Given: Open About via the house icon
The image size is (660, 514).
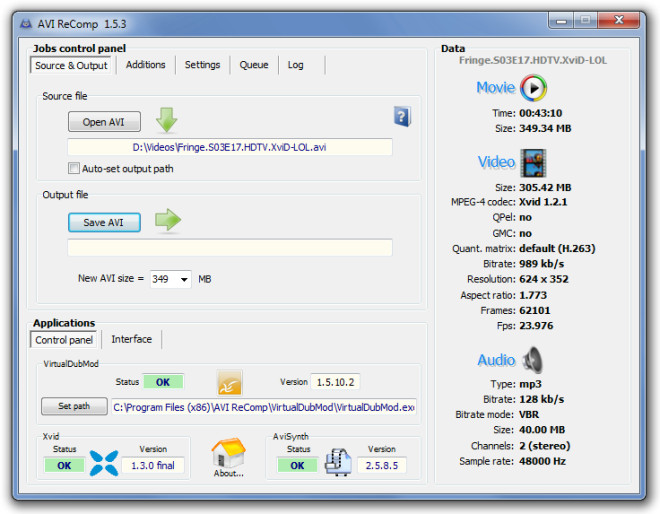Looking at the screenshot, I should tap(229, 454).
